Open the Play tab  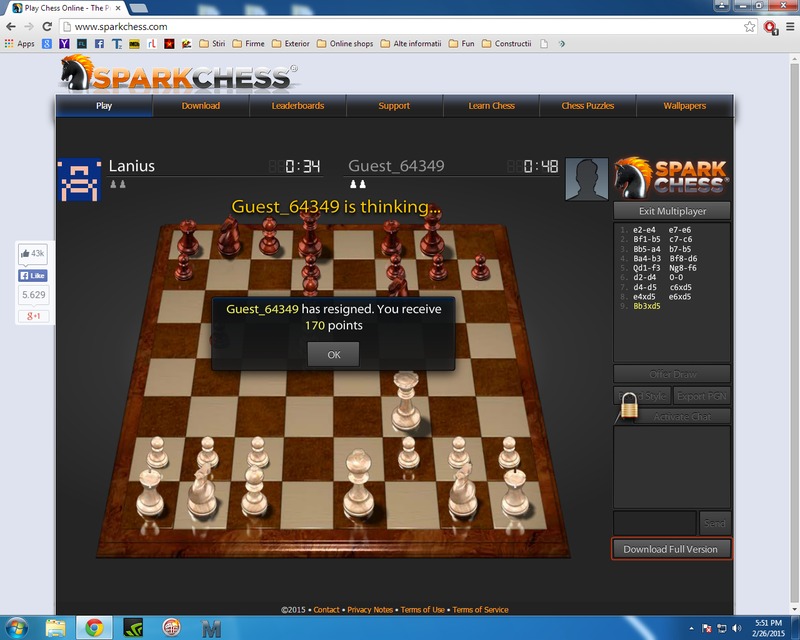pos(104,106)
